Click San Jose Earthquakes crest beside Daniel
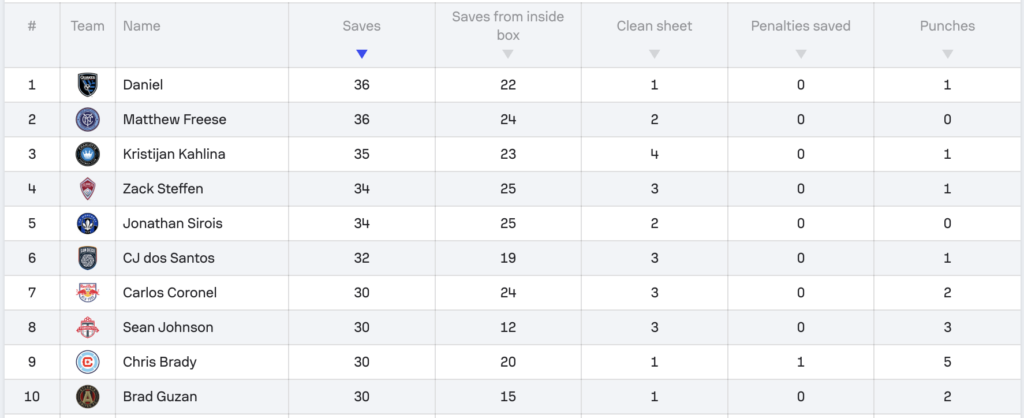 (x=88, y=85)
